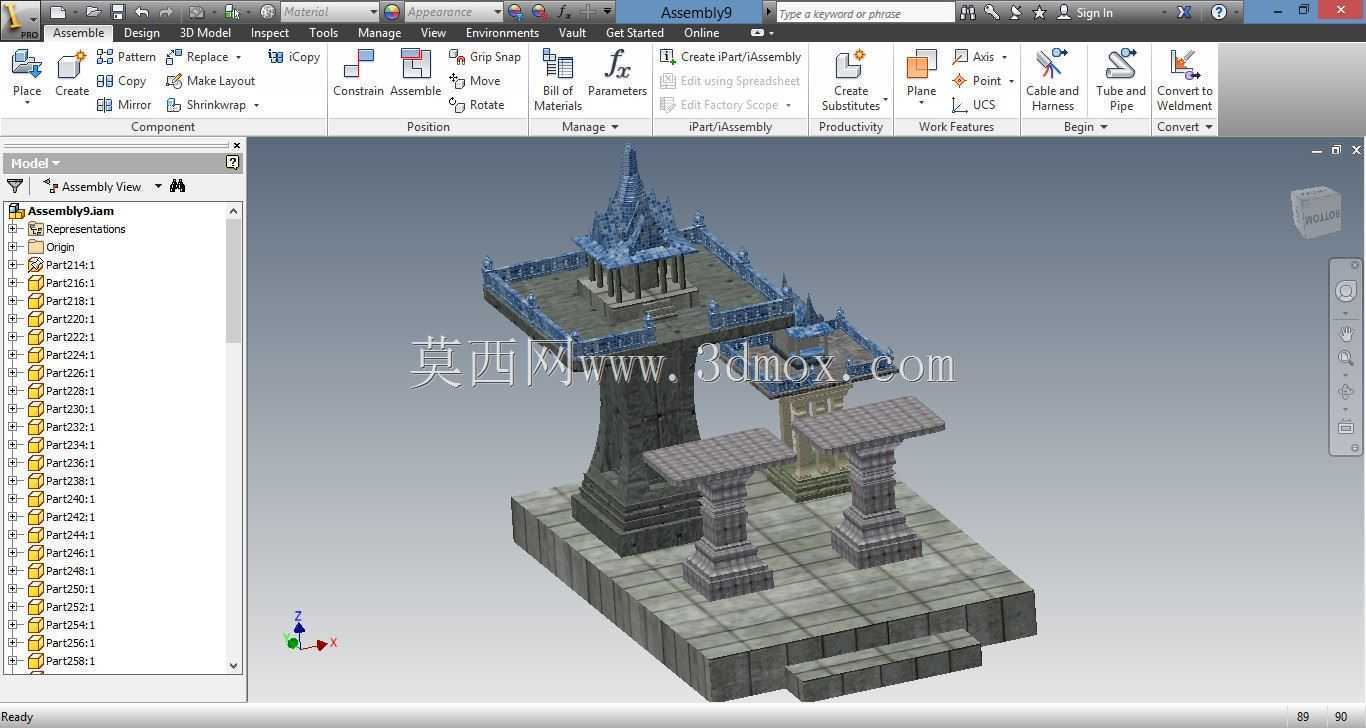1366x728 pixels.
Task: Click the browser filter funnel icon
Action: click(15, 186)
